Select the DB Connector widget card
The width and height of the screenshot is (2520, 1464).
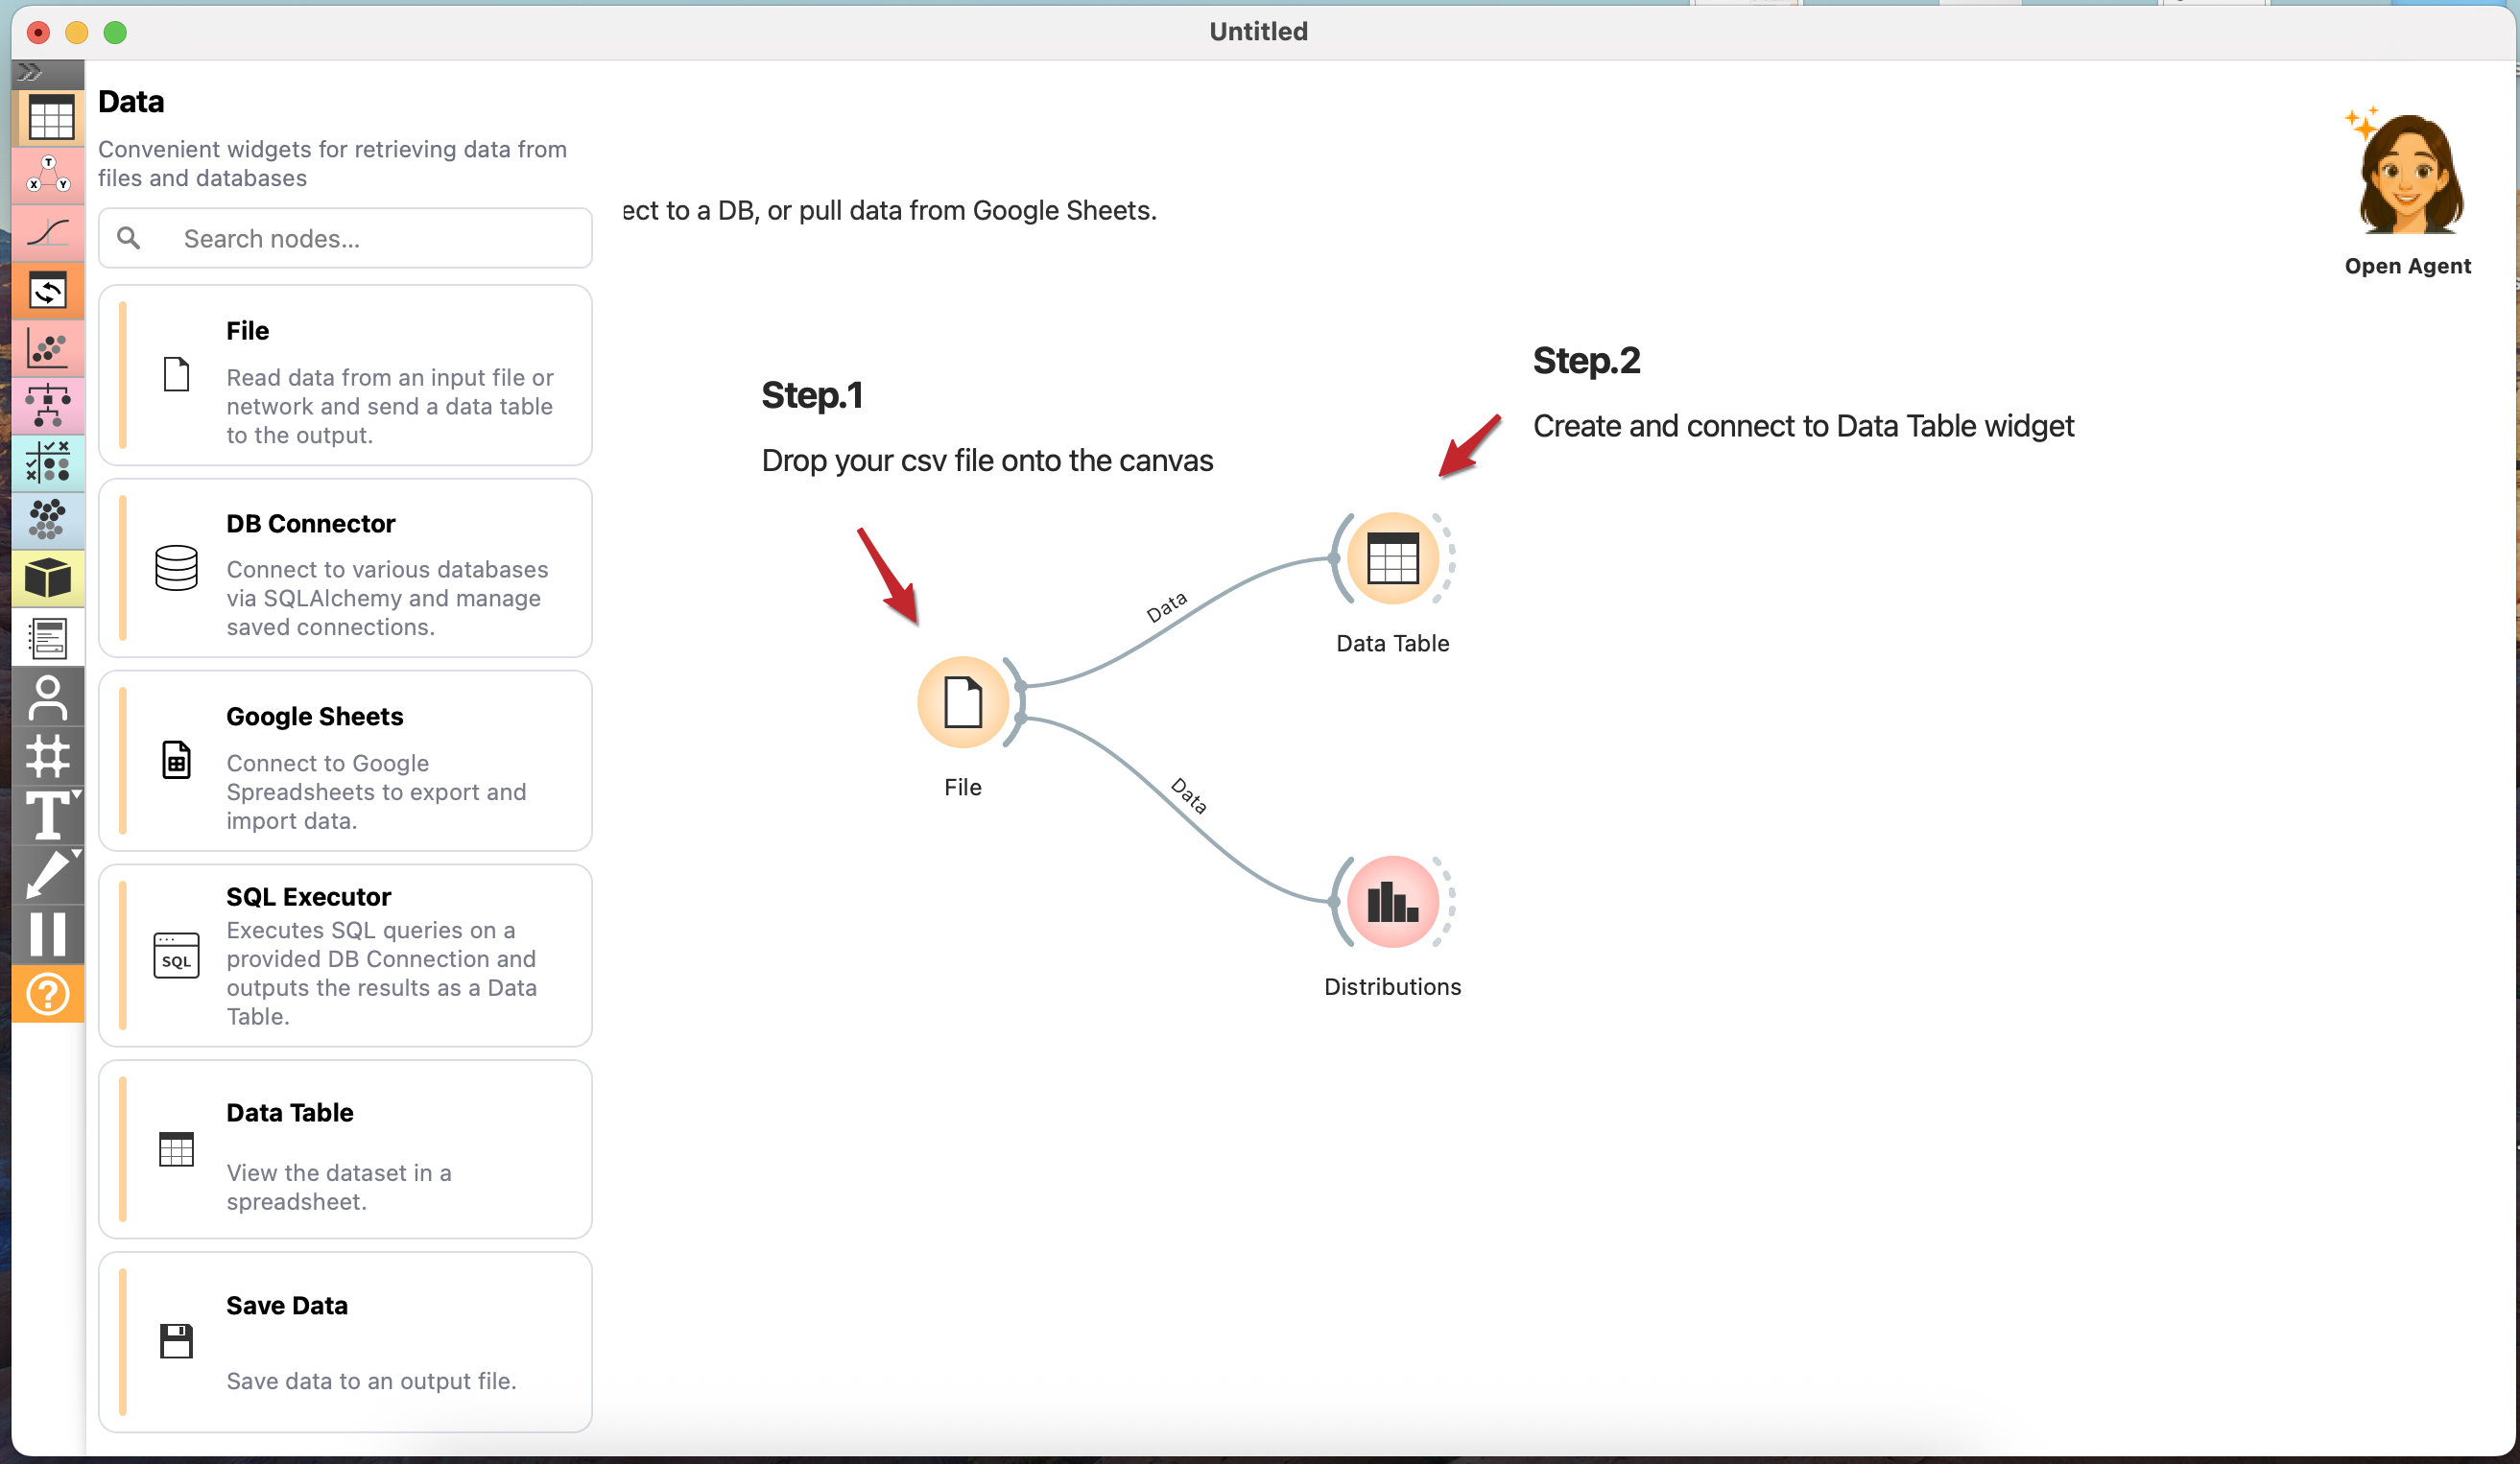[345, 568]
